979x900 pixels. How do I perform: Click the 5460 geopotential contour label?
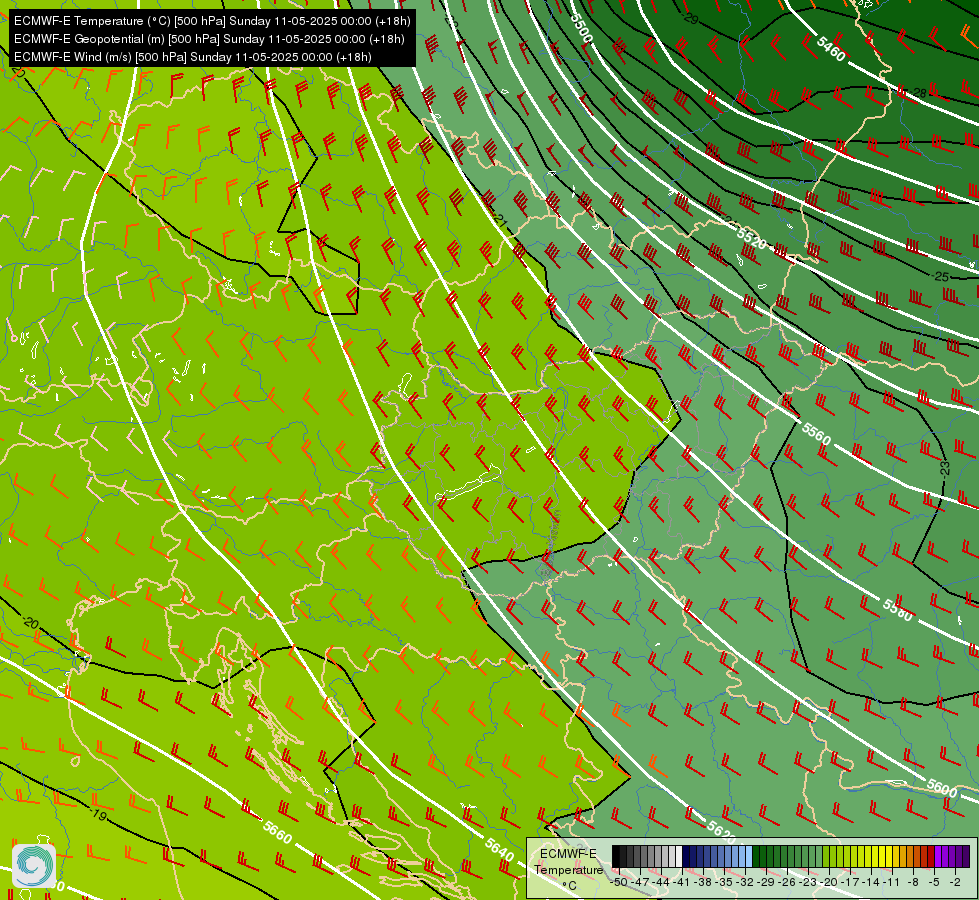click(831, 49)
